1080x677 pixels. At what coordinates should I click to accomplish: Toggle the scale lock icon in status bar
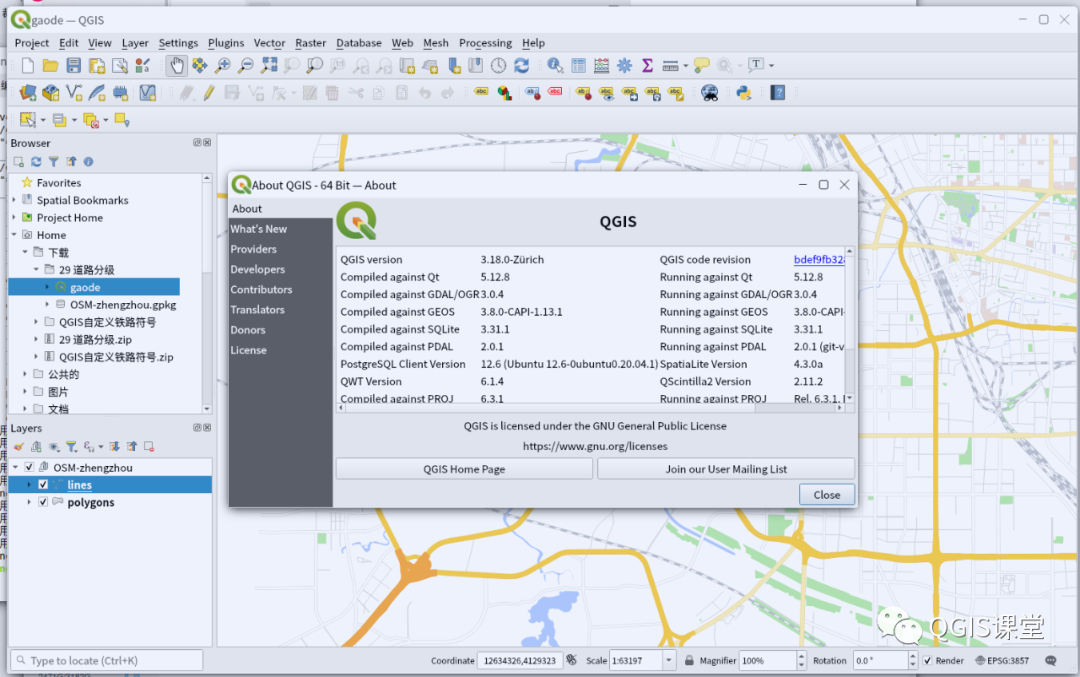point(689,660)
